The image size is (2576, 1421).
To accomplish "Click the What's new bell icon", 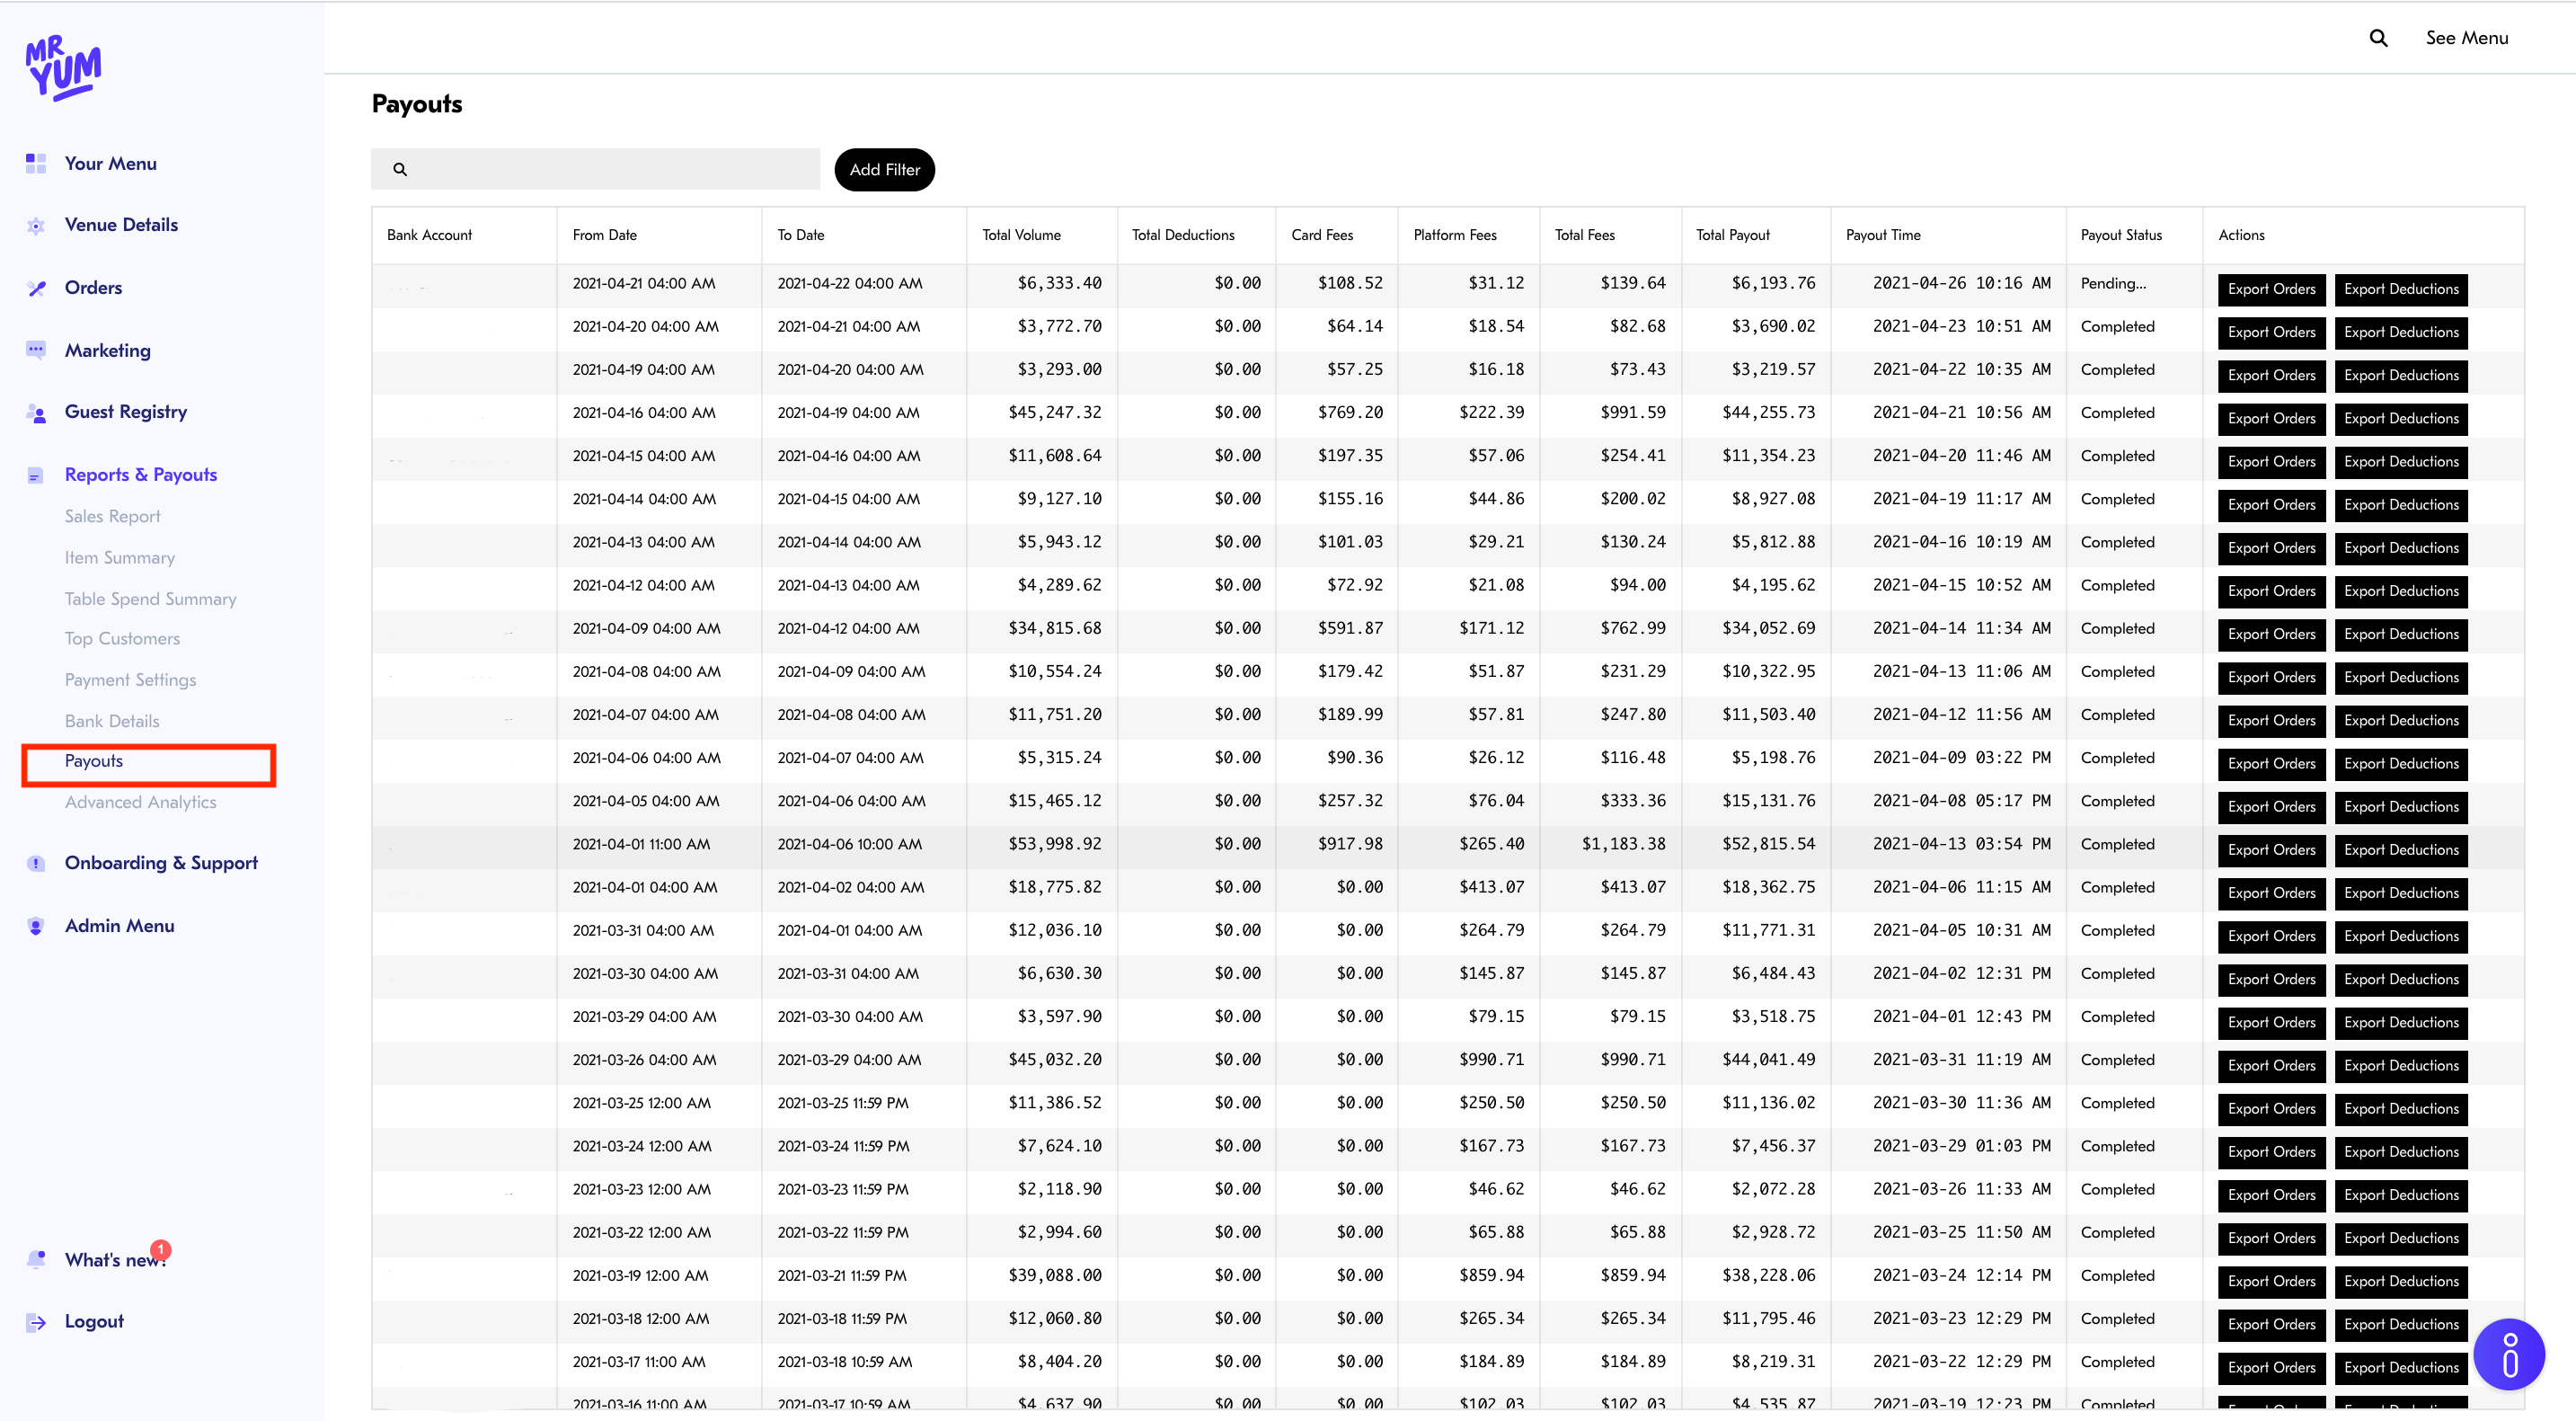I will click(x=36, y=1259).
